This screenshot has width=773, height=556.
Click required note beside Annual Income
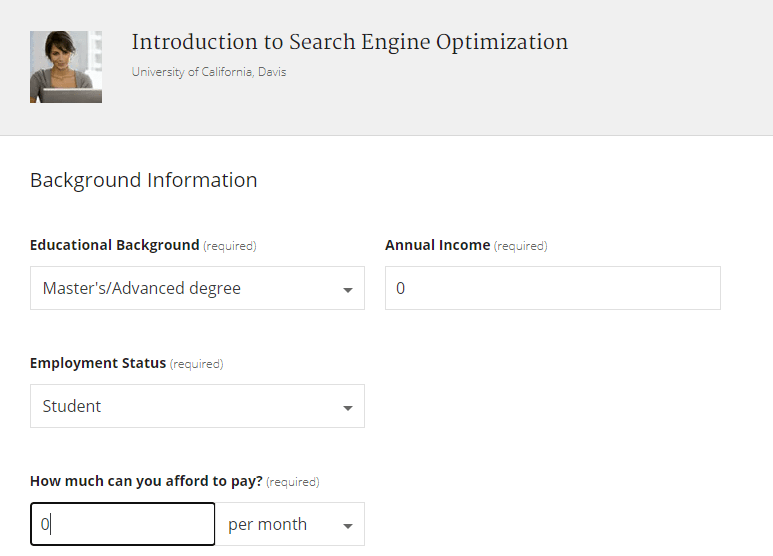pos(521,246)
